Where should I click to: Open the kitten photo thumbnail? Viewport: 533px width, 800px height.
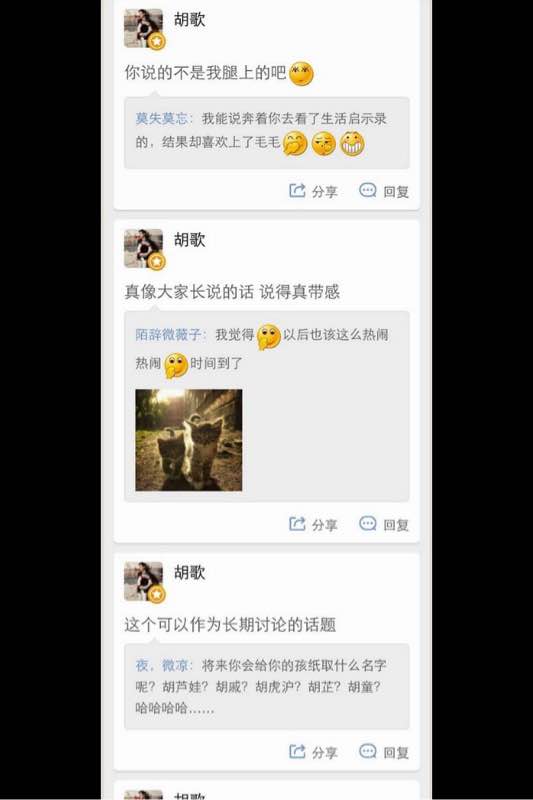coord(189,440)
